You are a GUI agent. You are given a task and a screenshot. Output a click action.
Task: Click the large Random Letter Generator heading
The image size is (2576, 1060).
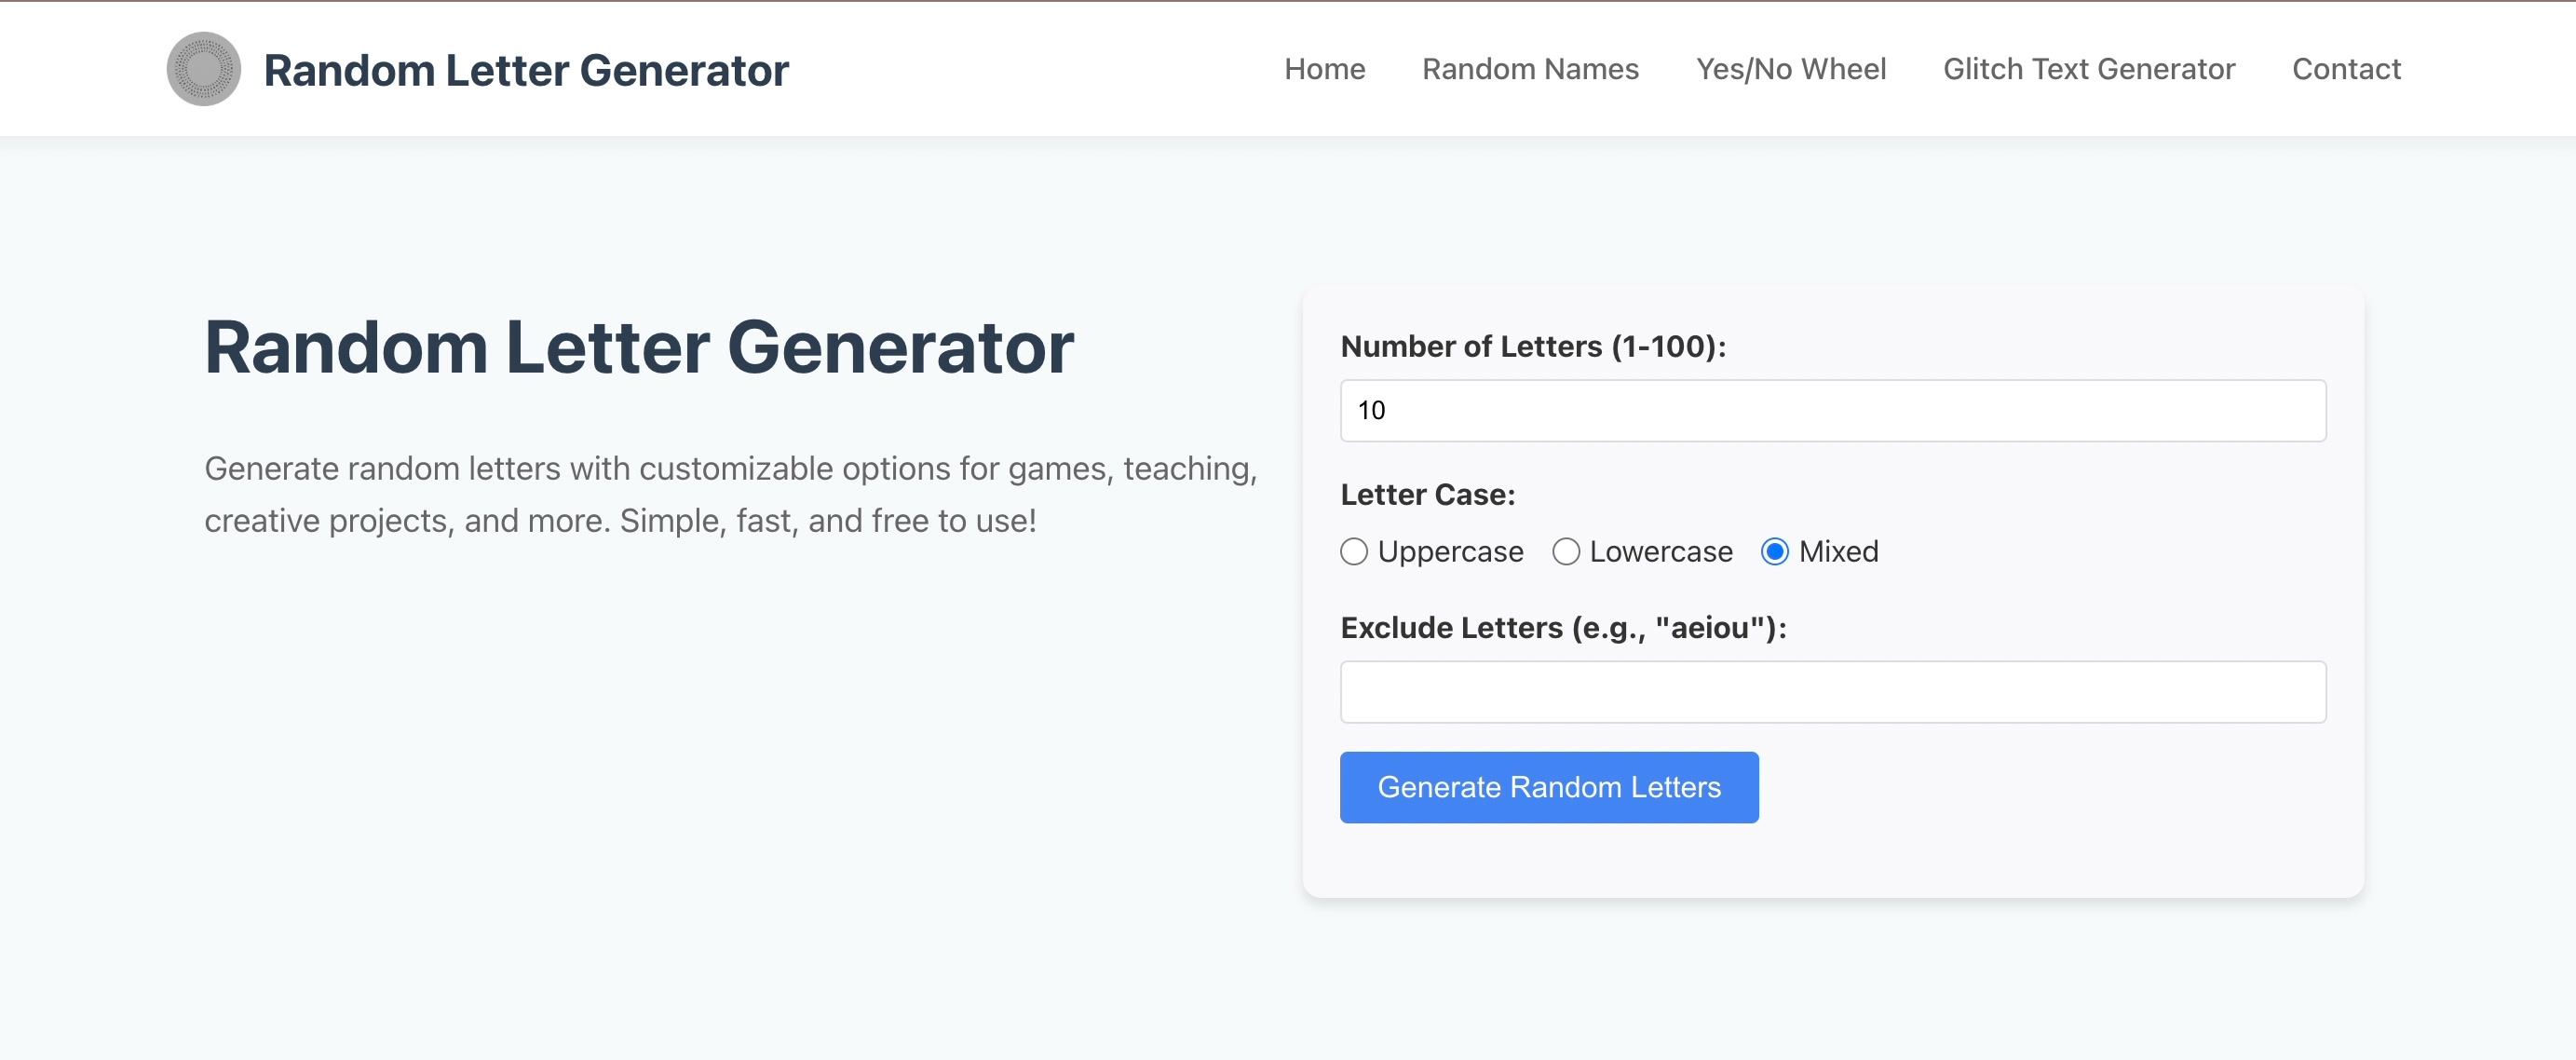click(x=639, y=348)
